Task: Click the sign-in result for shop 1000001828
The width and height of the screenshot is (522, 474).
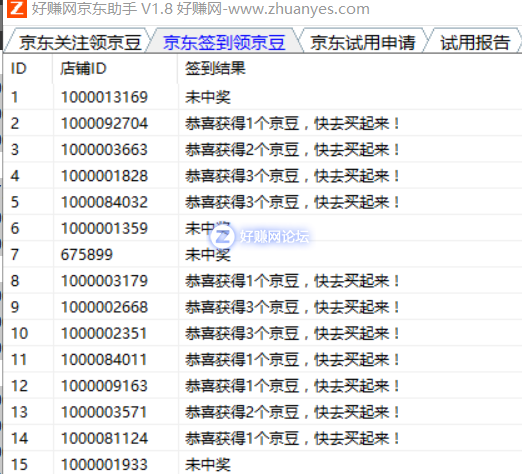Action: click(x=292, y=176)
